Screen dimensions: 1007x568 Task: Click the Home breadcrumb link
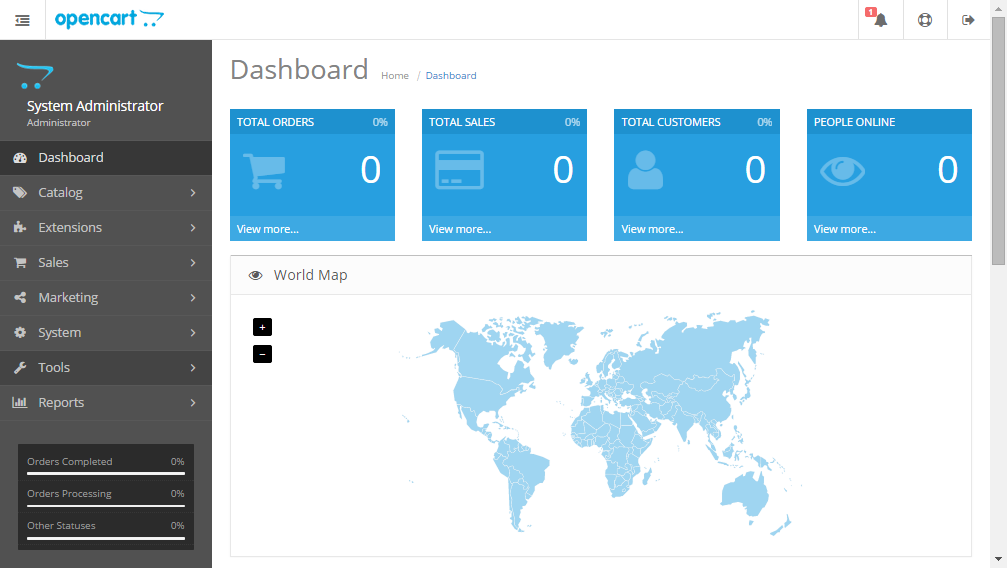(x=395, y=76)
